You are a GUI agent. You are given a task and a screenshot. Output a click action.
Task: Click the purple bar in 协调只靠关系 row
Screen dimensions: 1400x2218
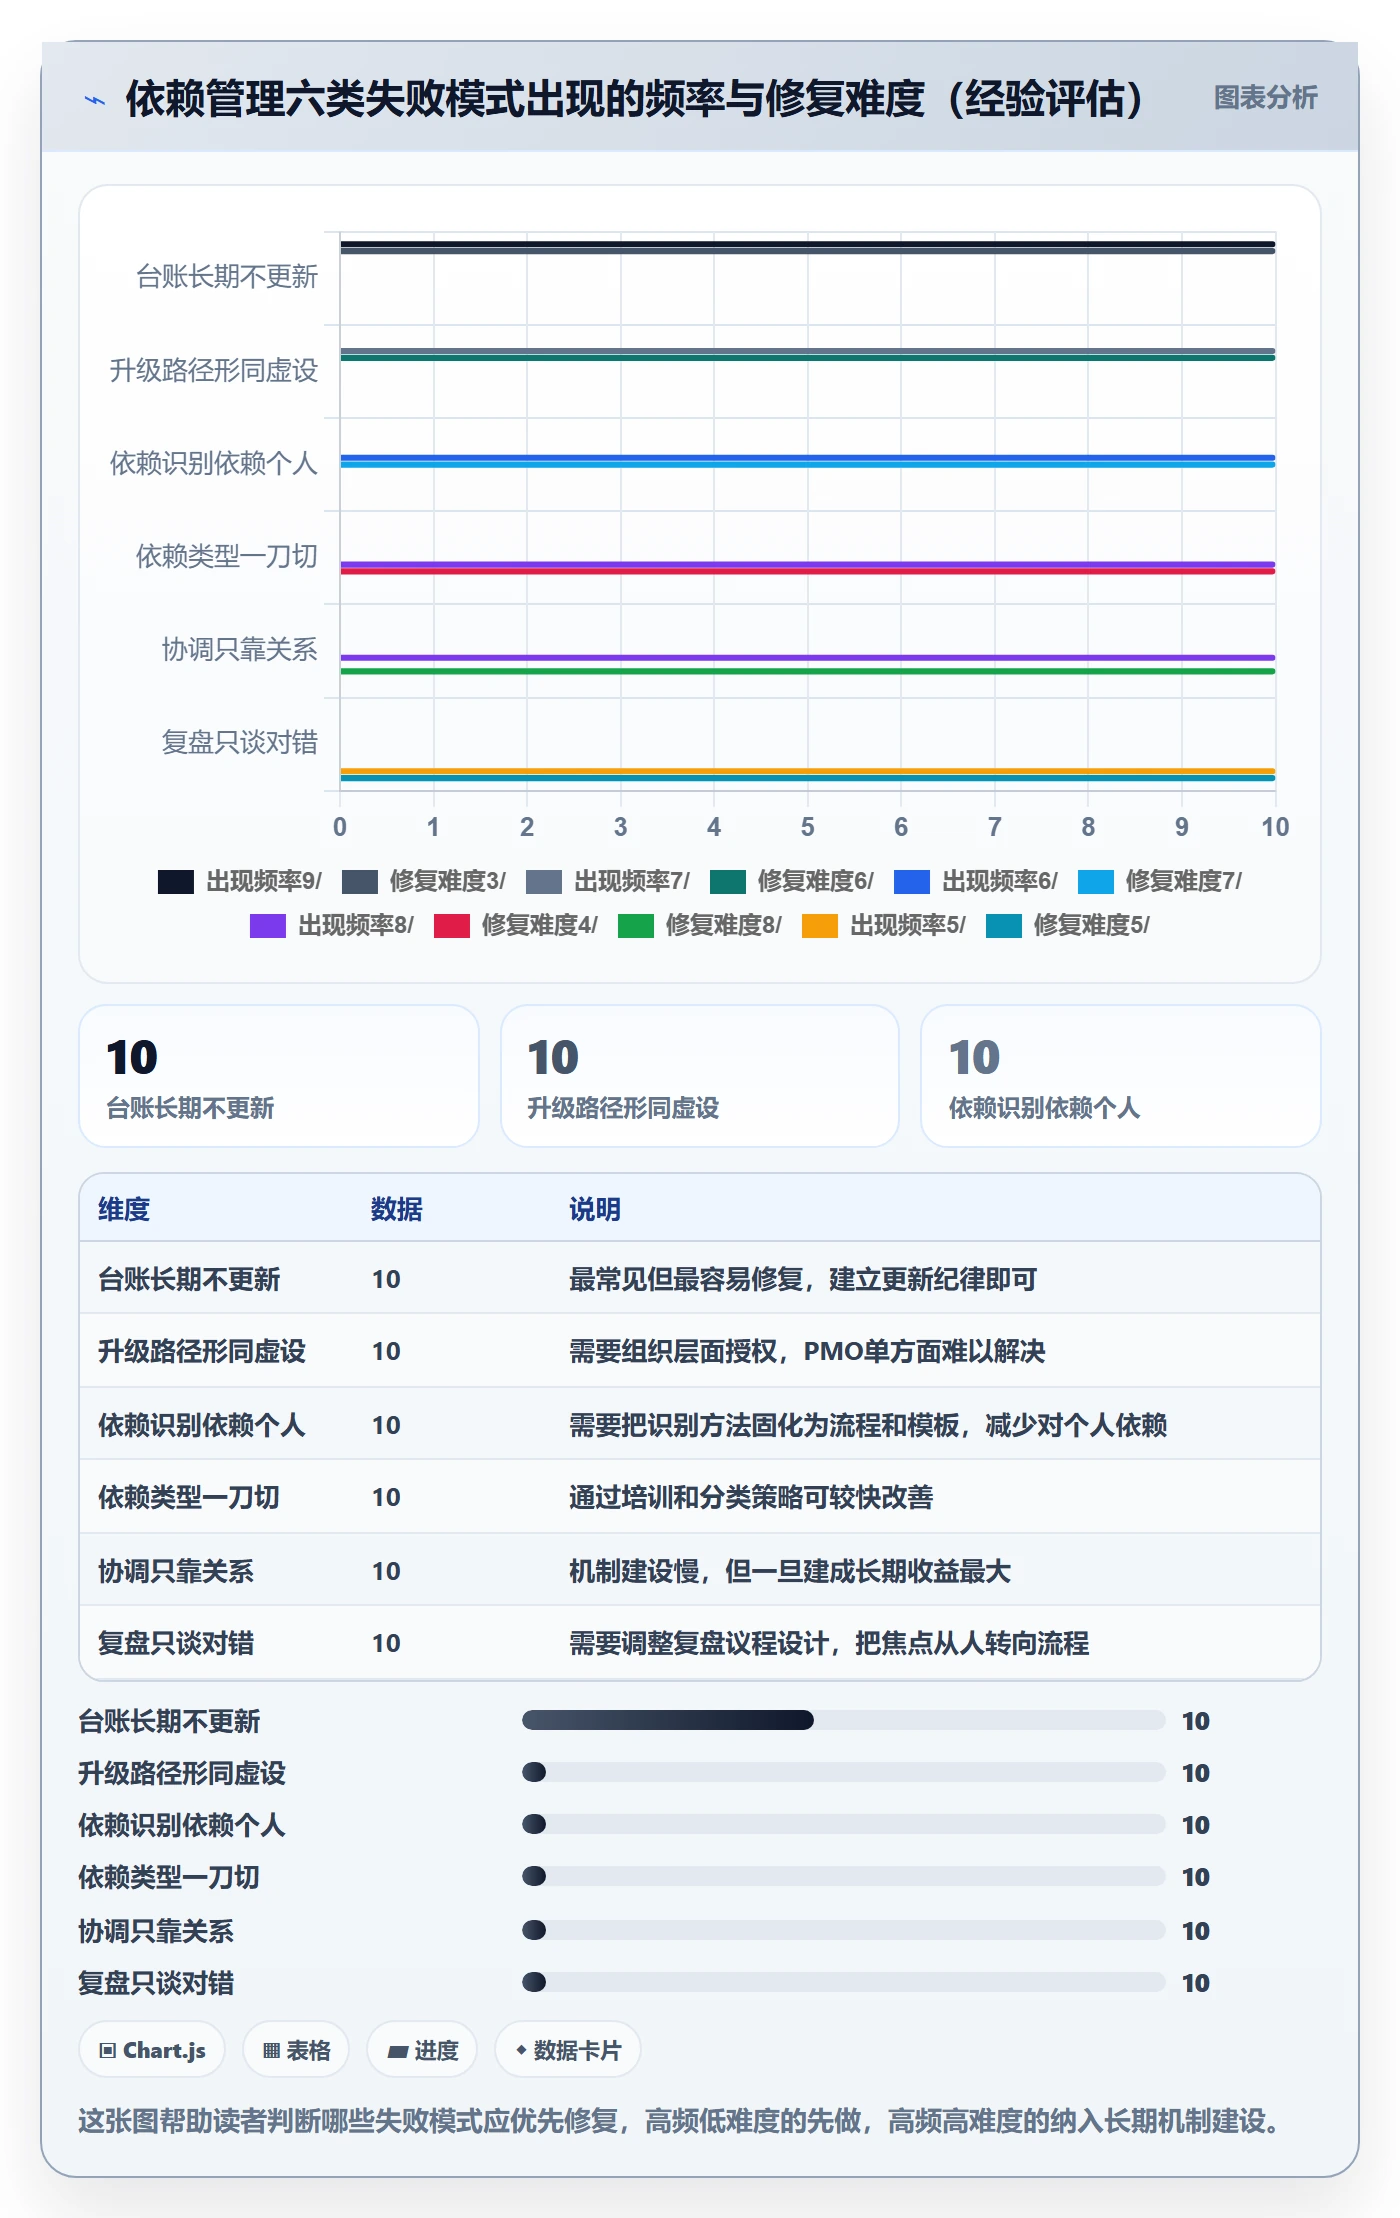click(x=808, y=658)
